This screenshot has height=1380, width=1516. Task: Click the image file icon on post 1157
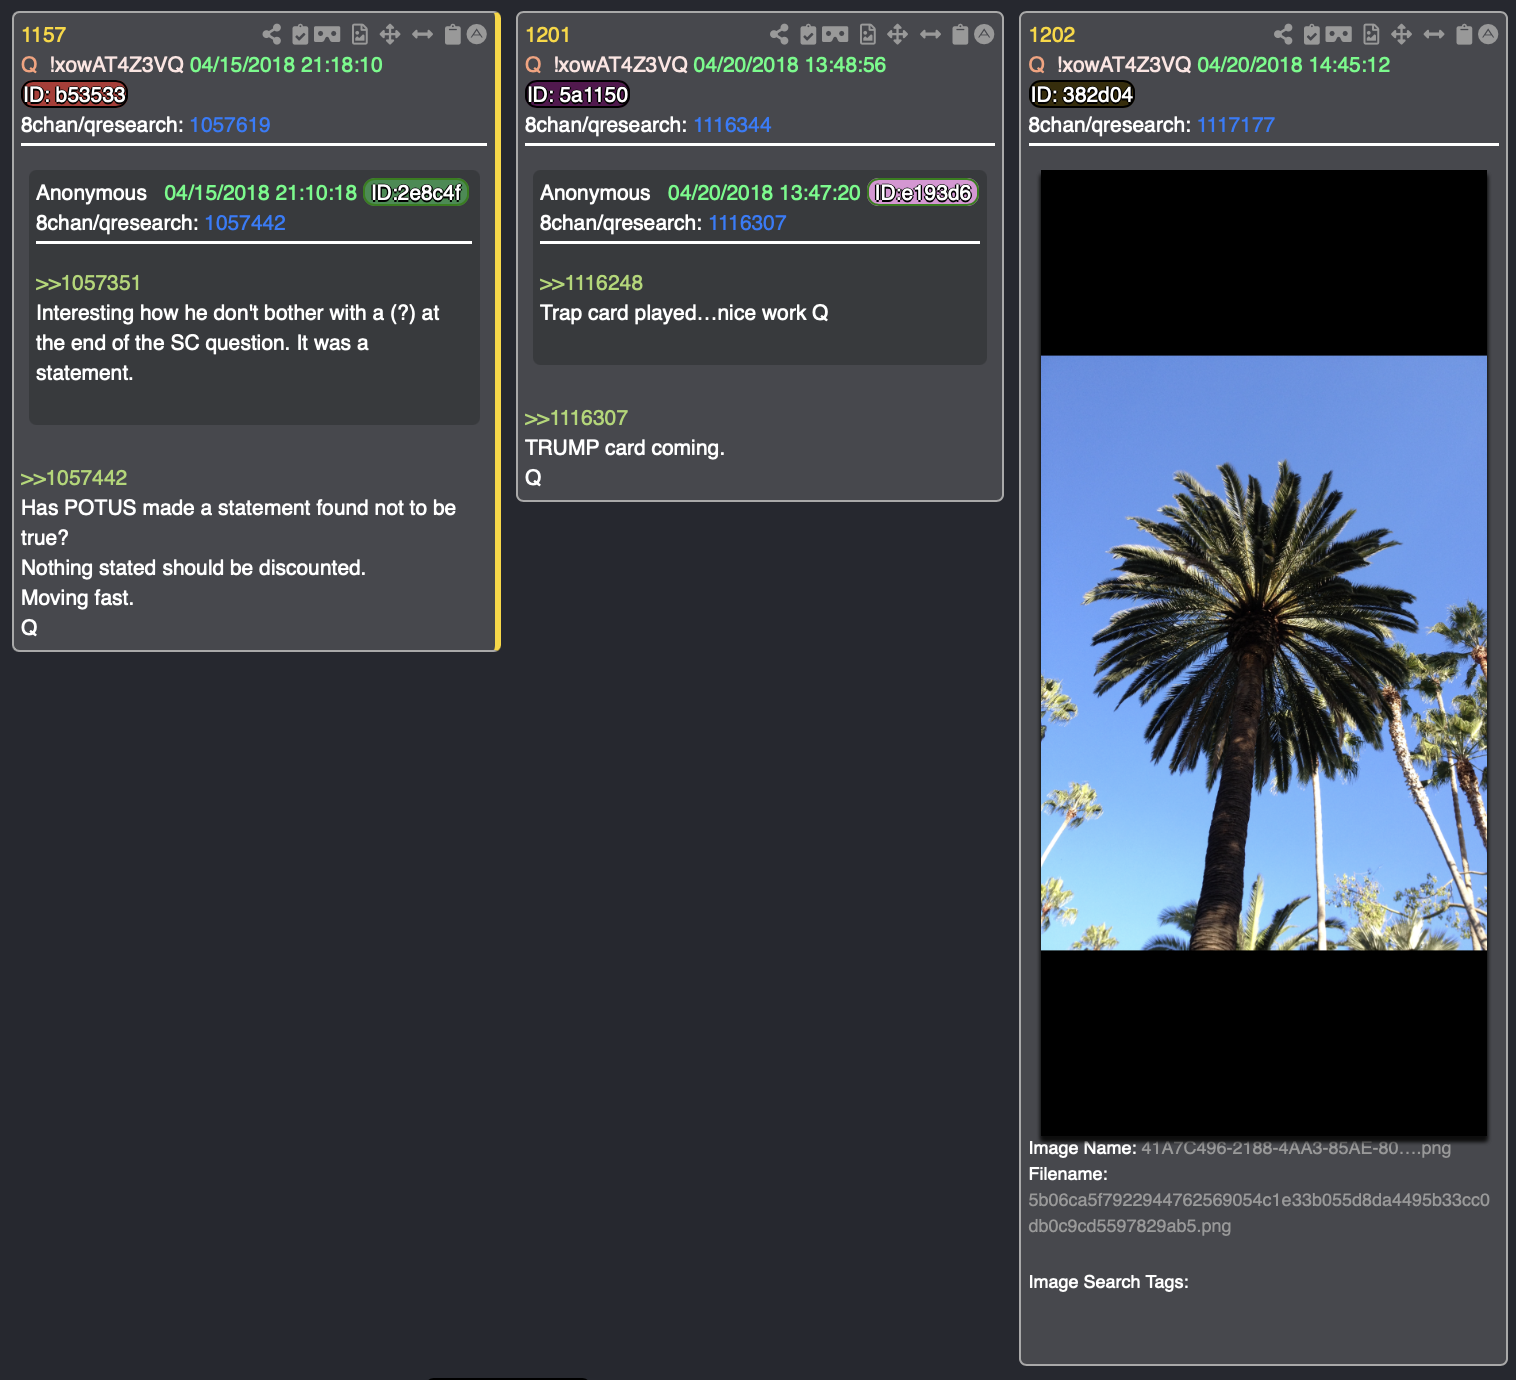tap(360, 35)
